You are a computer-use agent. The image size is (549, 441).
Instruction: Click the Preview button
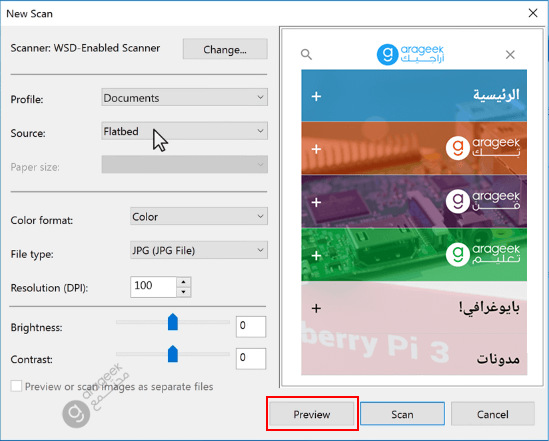[312, 414]
